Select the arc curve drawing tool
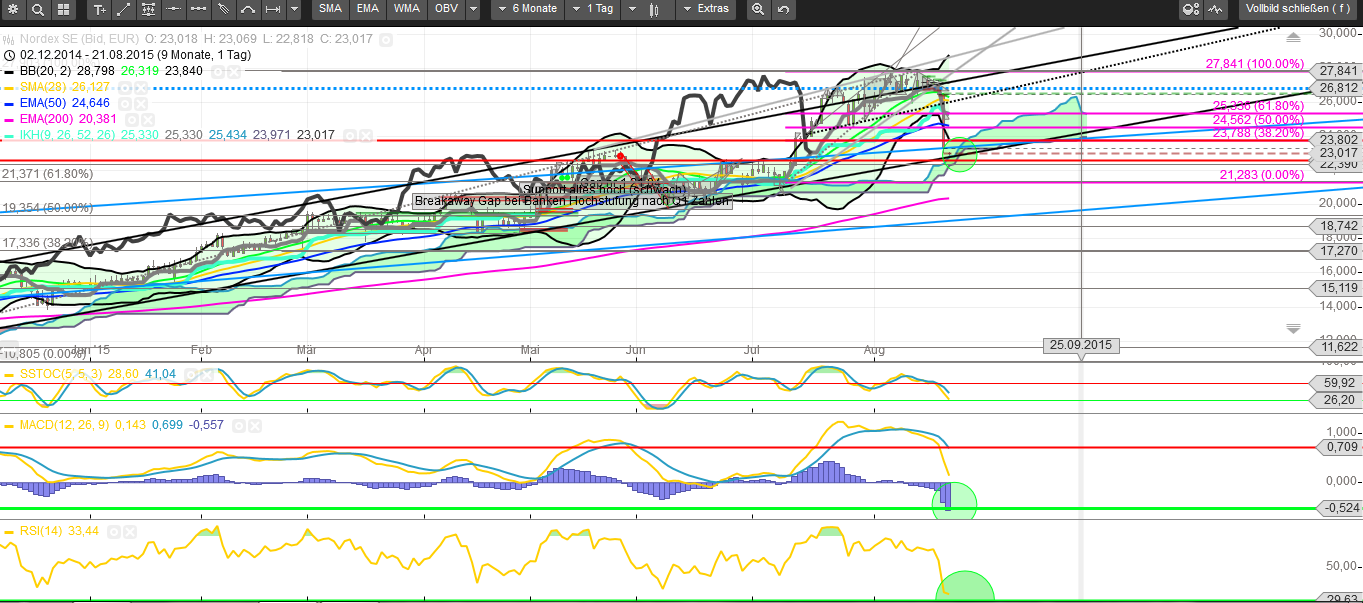This screenshot has height=603, width=1363. [247, 10]
